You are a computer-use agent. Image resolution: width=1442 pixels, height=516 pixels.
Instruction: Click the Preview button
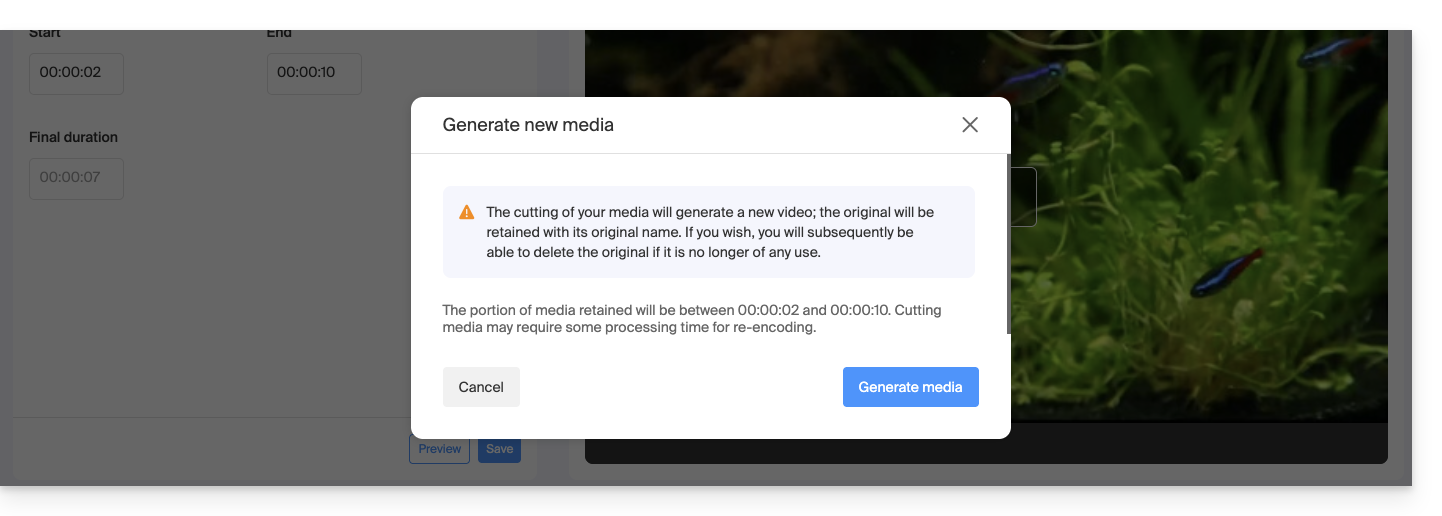pos(439,449)
